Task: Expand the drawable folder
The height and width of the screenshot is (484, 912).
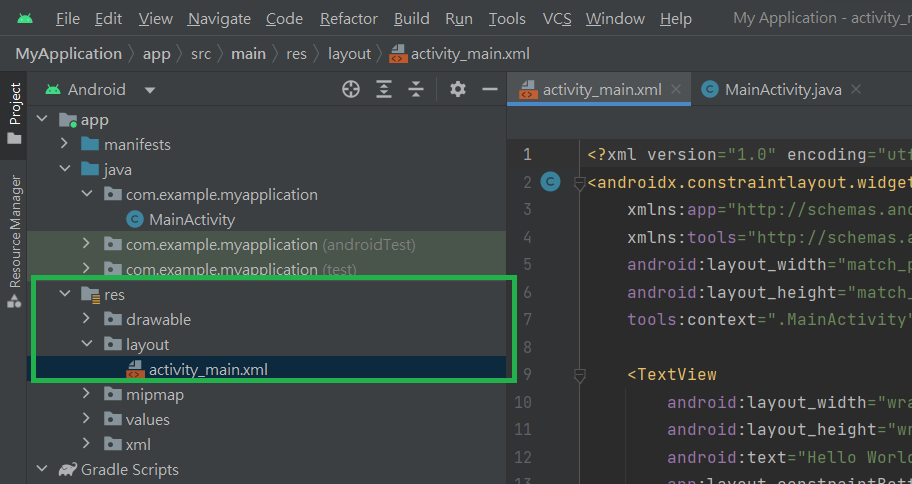Action: click(87, 318)
